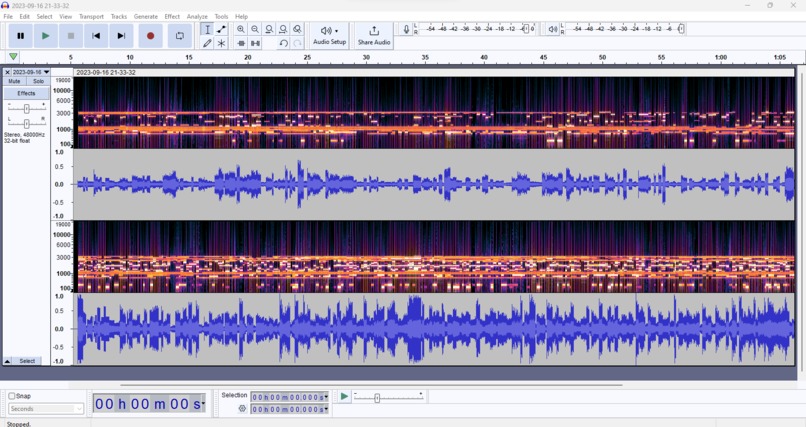
Task: Collapse the track with the arrow button
Action: 7,361
